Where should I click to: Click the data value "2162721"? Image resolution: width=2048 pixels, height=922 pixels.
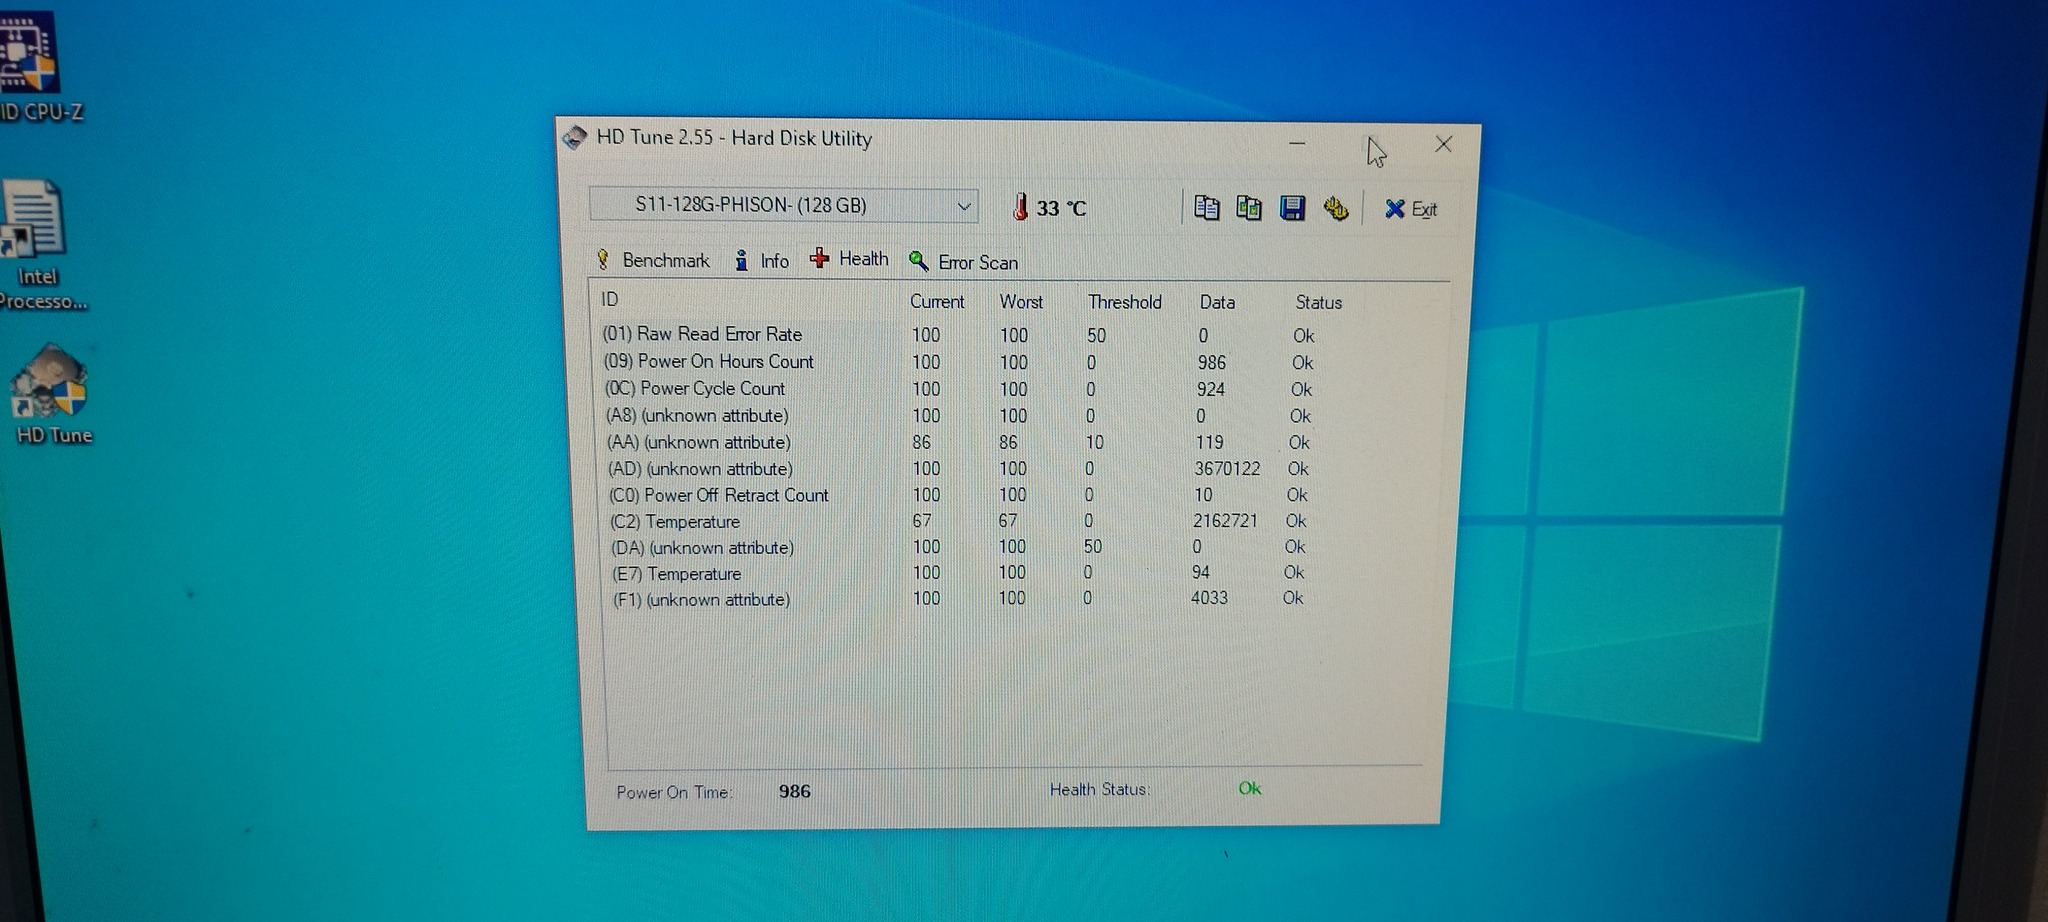[x=1225, y=521]
